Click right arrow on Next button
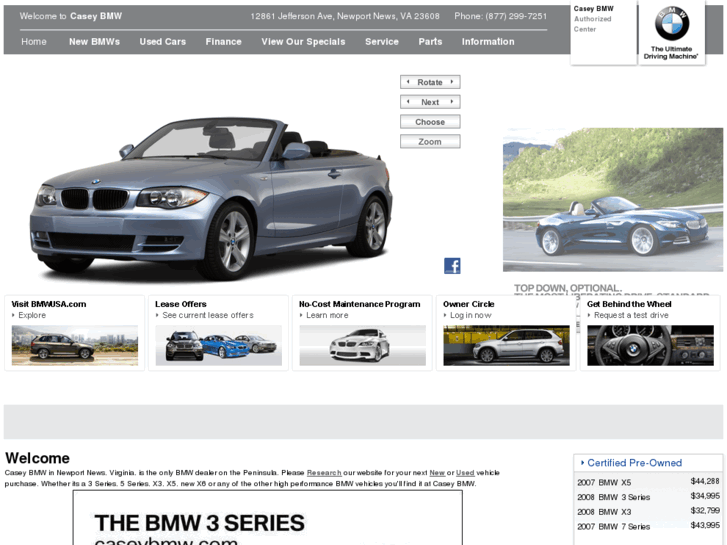Image resolution: width=727 pixels, height=545 pixels. point(452,102)
